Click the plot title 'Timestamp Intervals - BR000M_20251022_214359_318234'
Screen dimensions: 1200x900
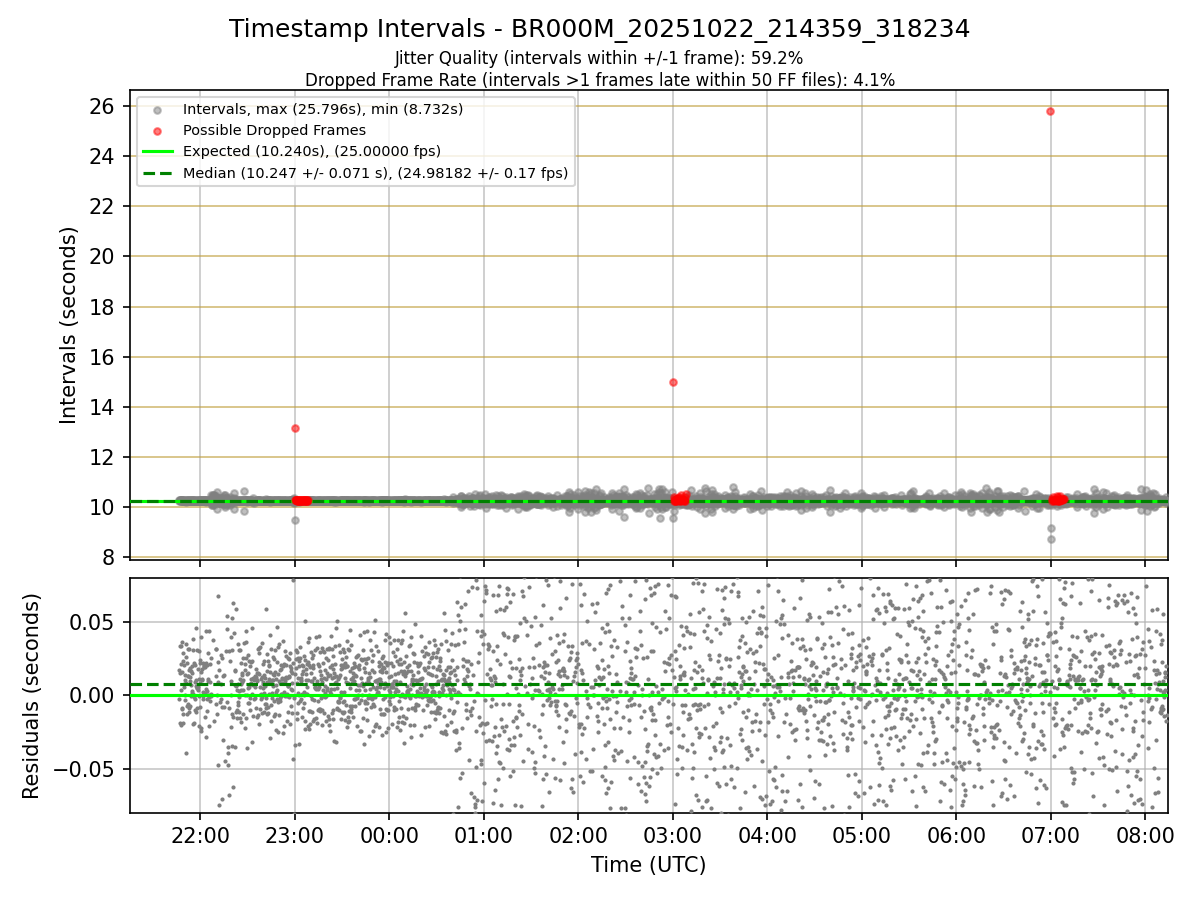click(599, 29)
